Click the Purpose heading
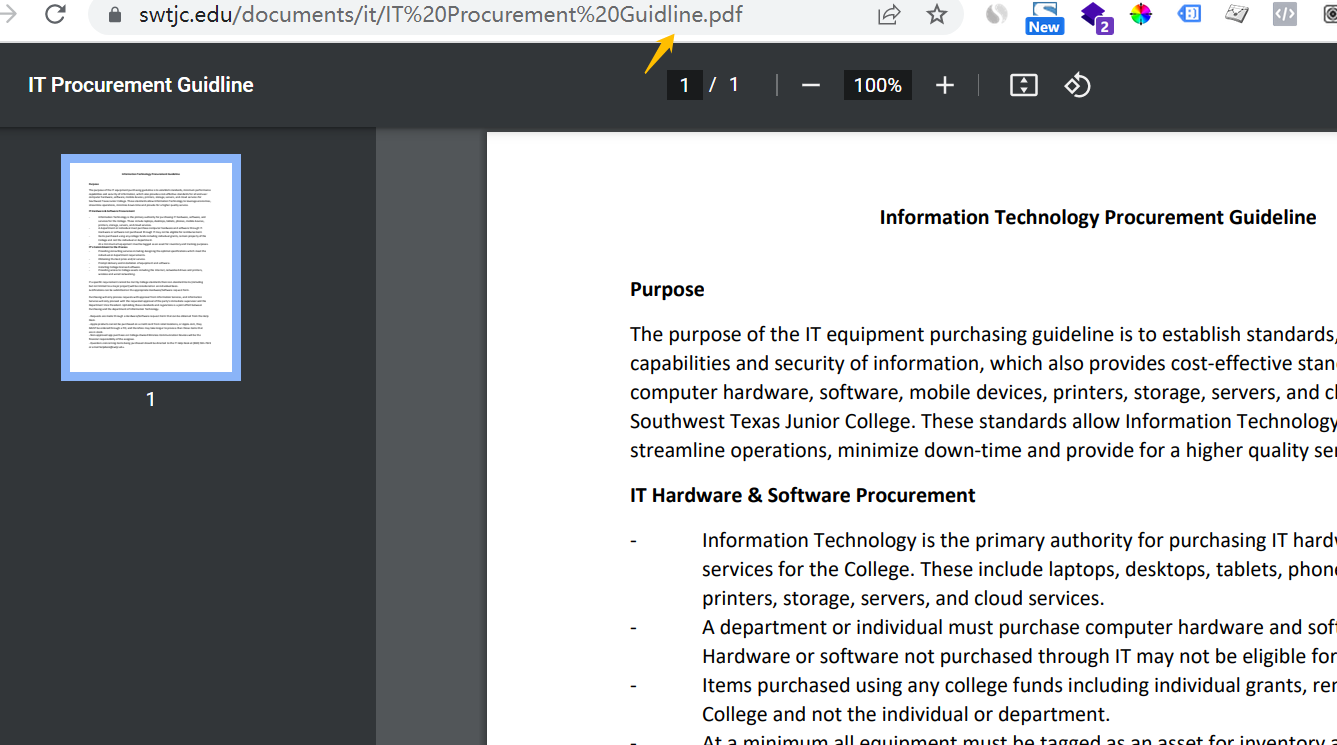1337x745 pixels. [x=667, y=289]
